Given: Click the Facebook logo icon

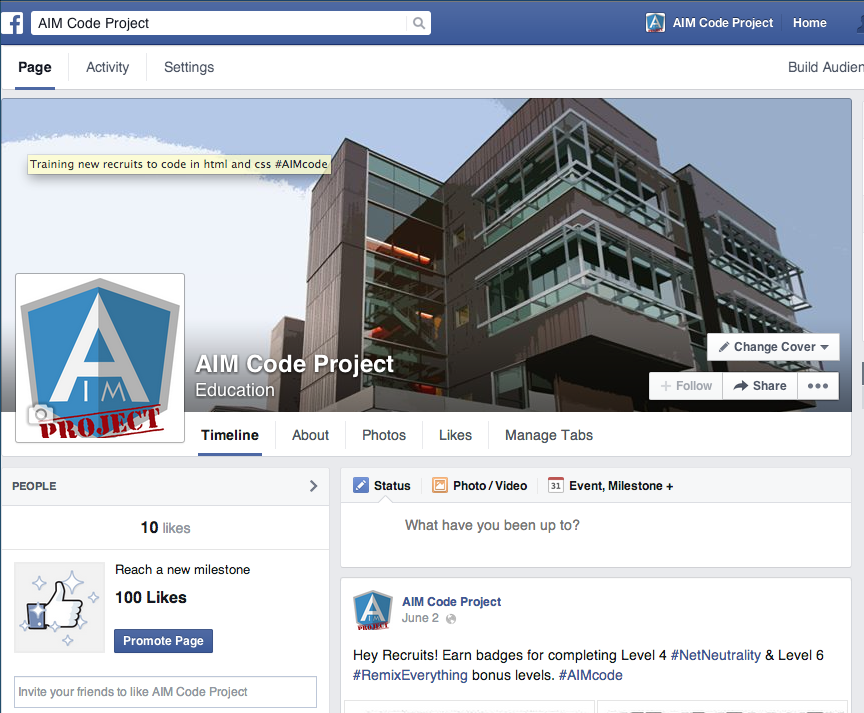Looking at the screenshot, I should click(x=12, y=23).
